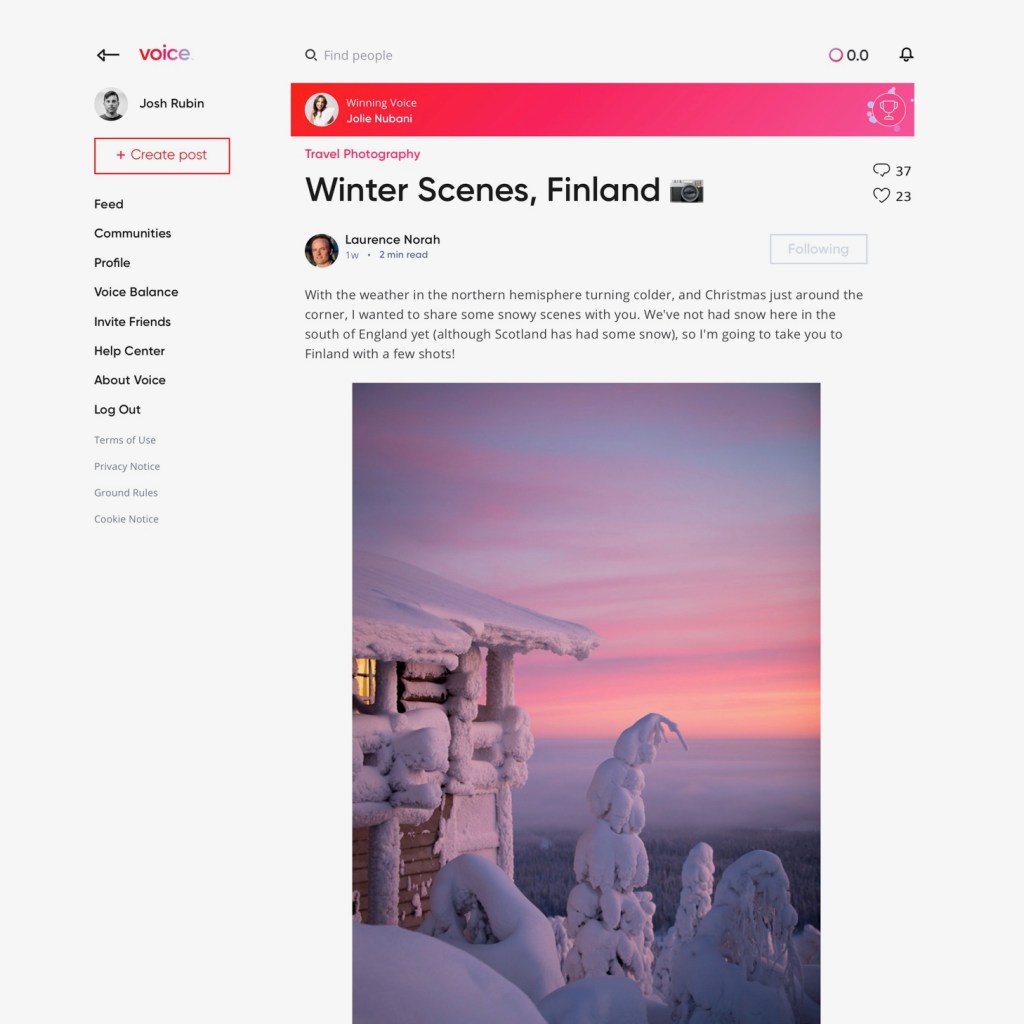Open the Voice logo home
1024x1024 pixels.
[x=165, y=54]
